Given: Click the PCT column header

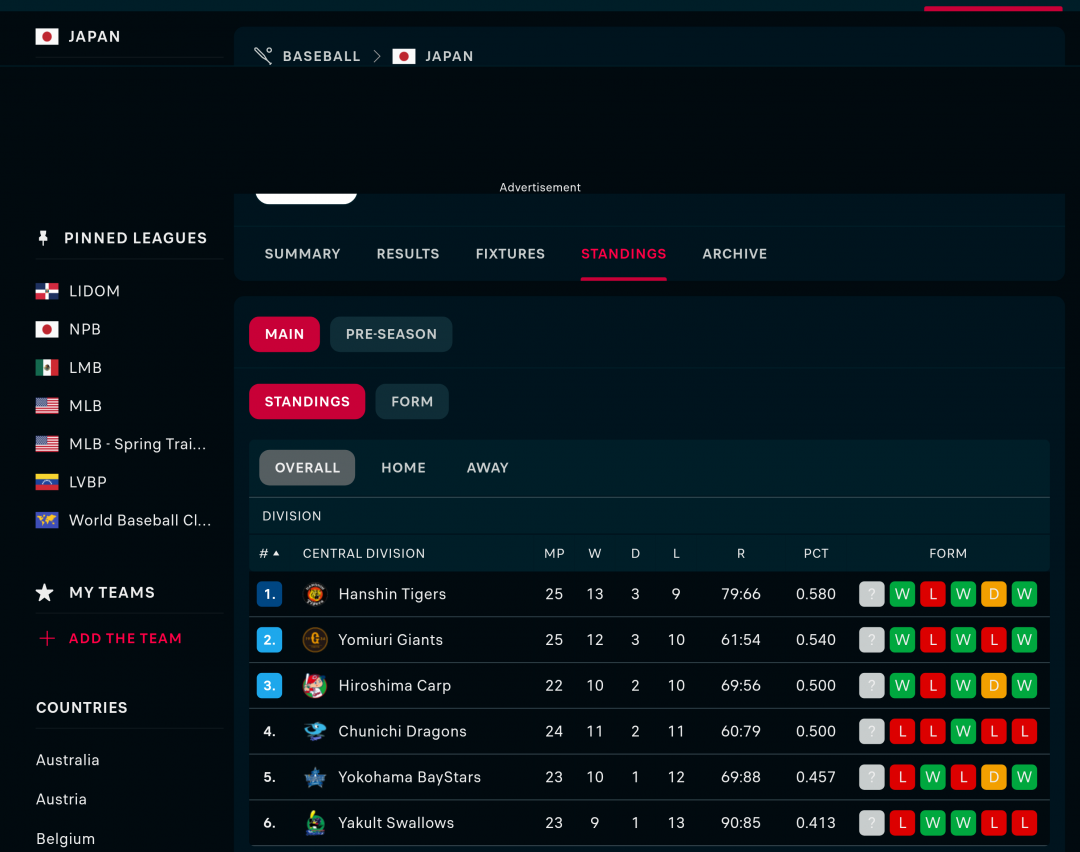Looking at the screenshot, I should pyautogui.click(x=816, y=553).
